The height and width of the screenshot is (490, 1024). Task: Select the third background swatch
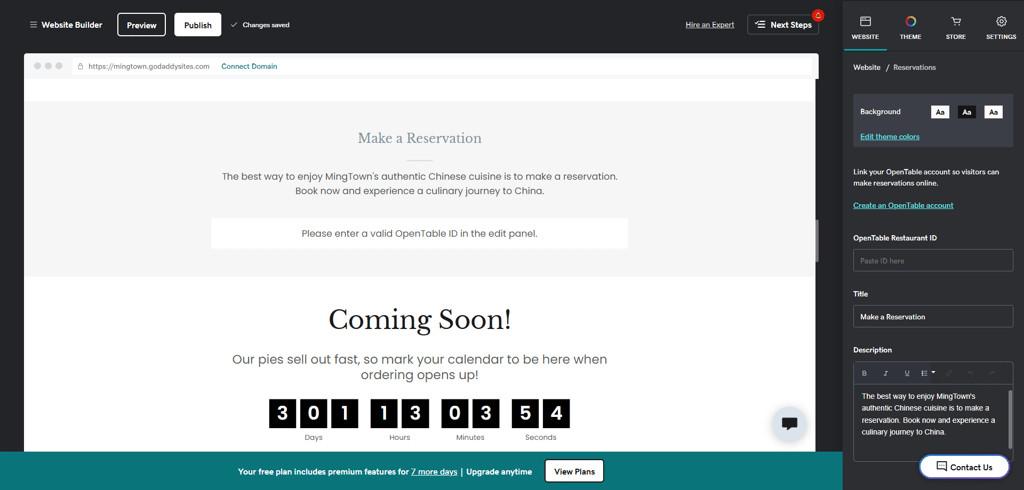(x=993, y=112)
